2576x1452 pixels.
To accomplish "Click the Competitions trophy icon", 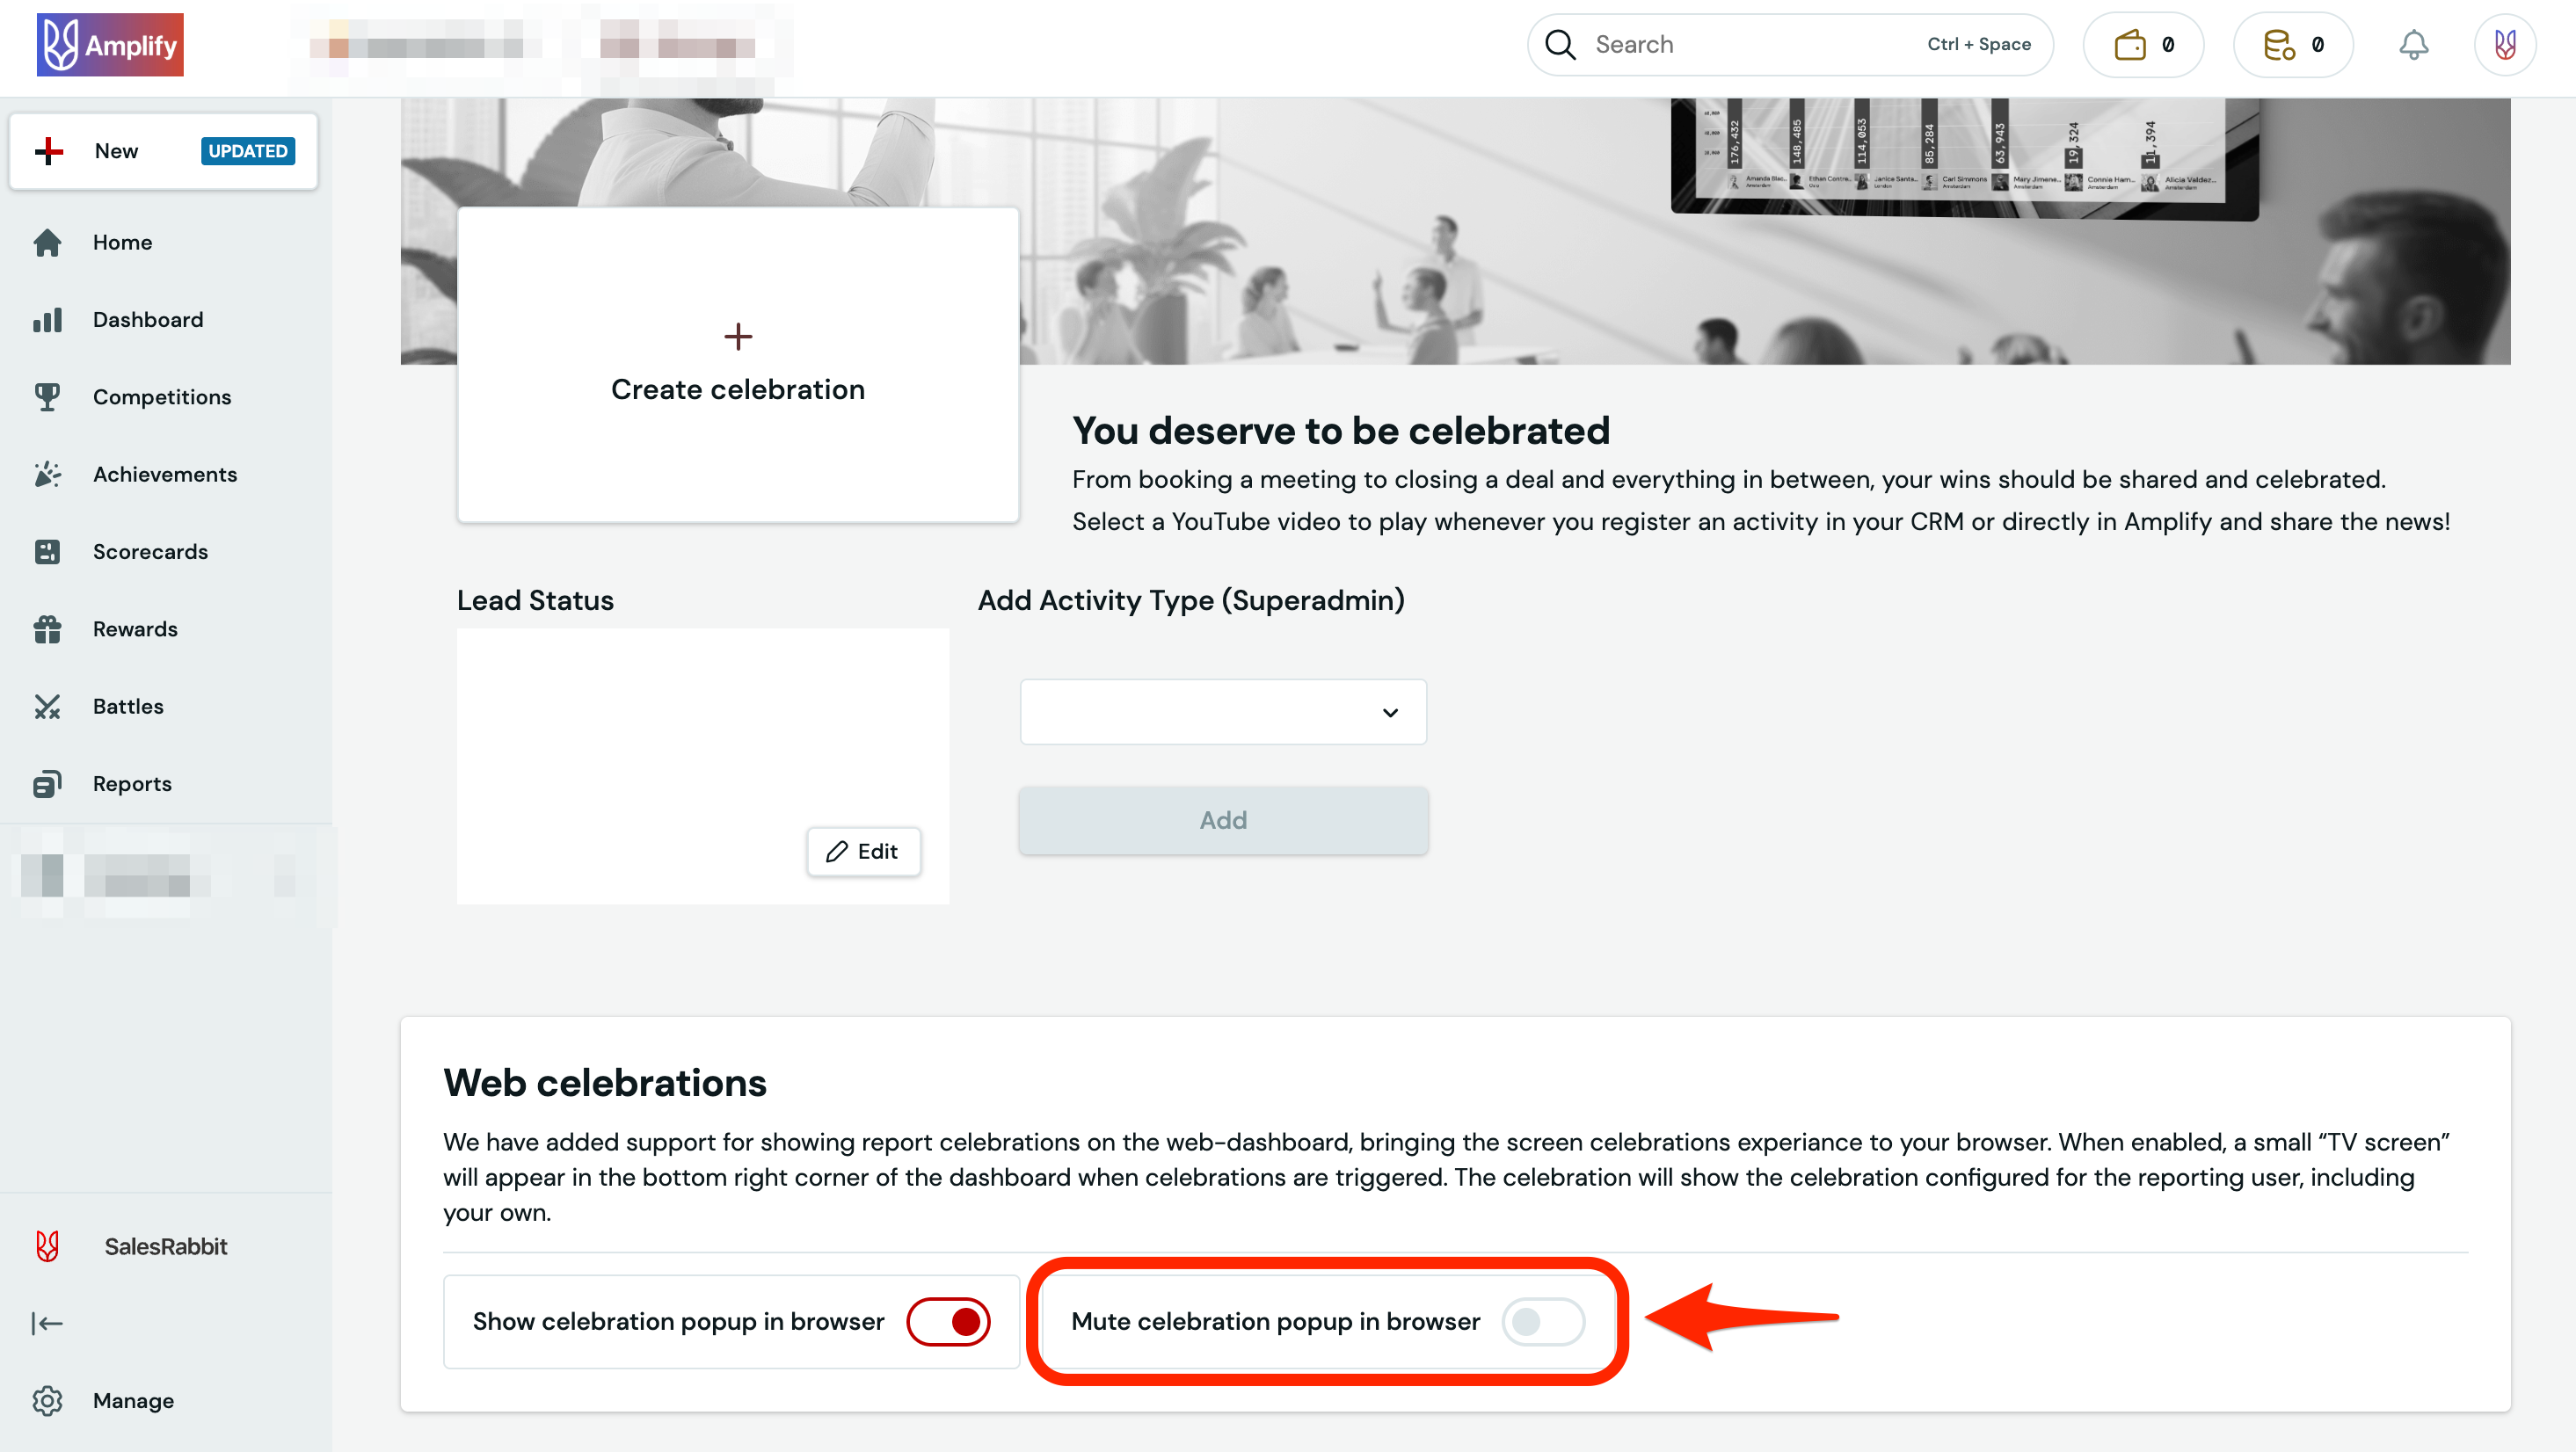I will tap(47, 397).
